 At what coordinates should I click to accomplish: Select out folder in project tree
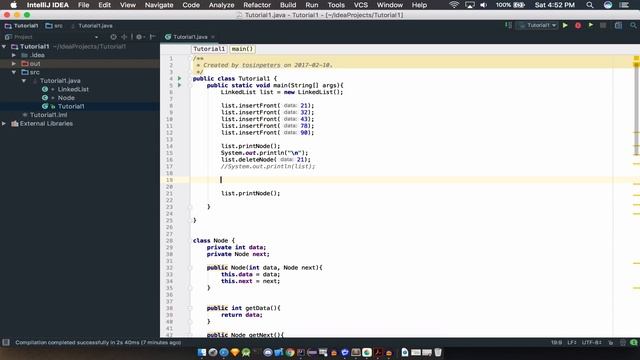pyautogui.click(x=35, y=64)
